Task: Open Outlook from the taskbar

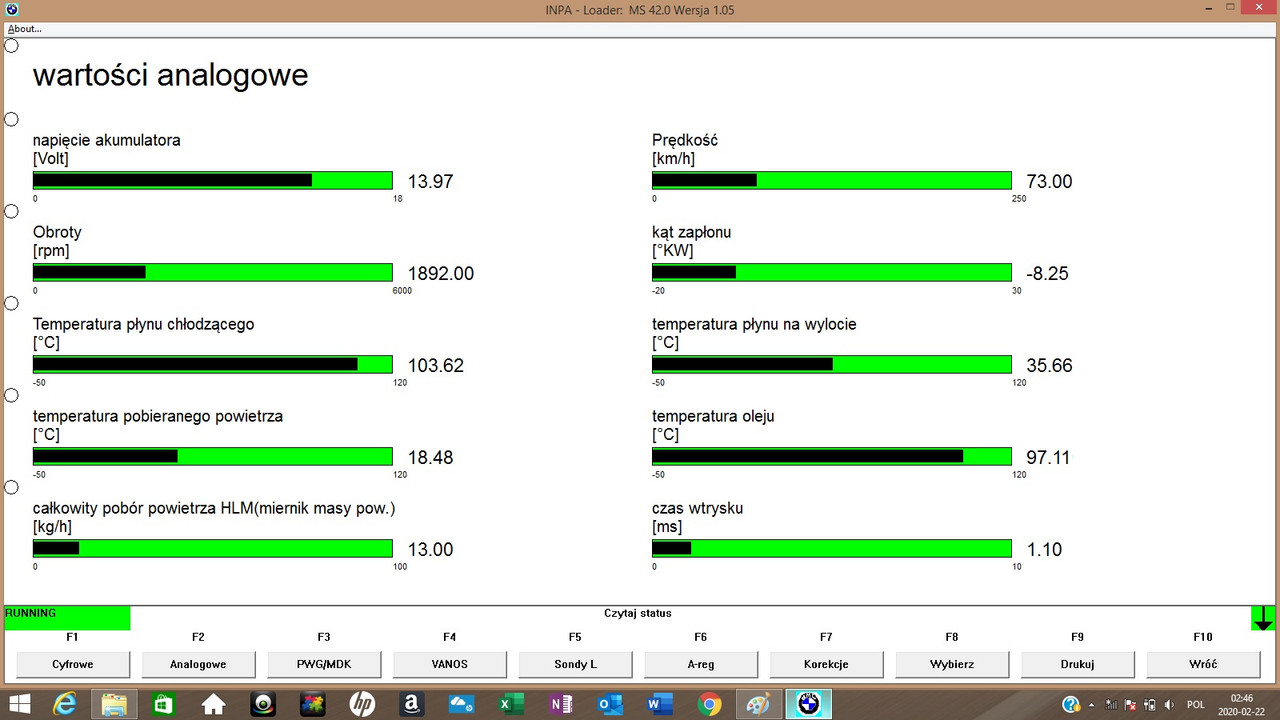Action: (x=610, y=704)
